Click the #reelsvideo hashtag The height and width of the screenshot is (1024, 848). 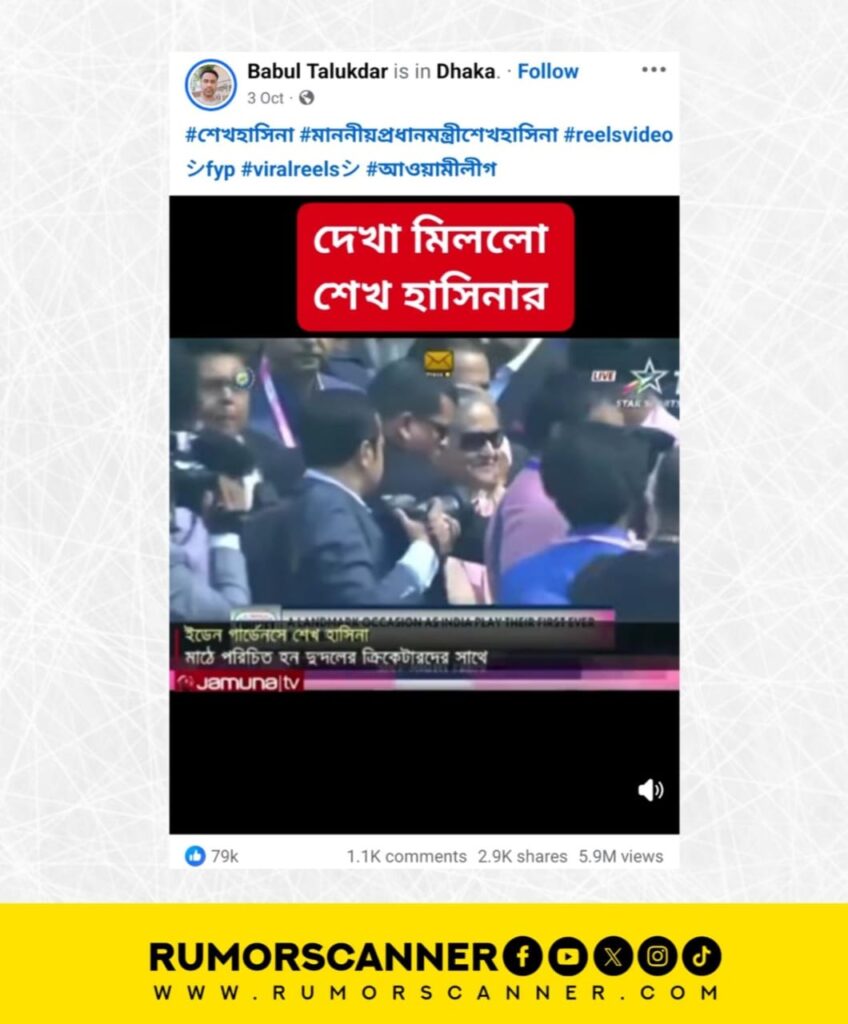pyautogui.click(x=618, y=135)
